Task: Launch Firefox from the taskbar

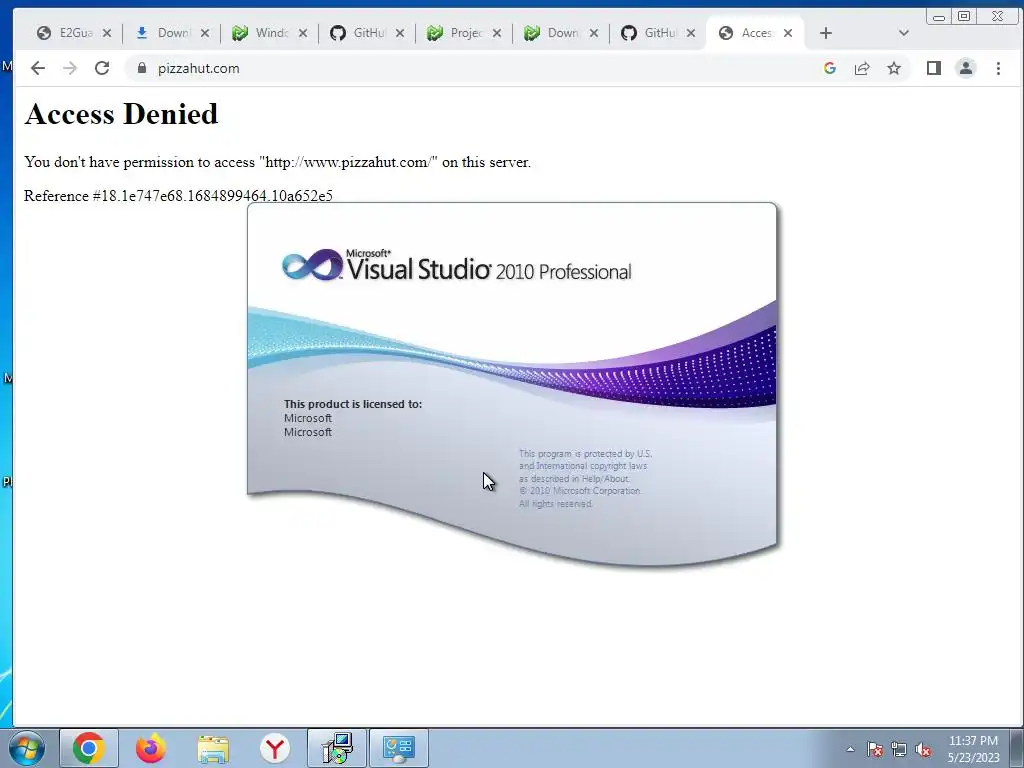Action: pos(151,748)
